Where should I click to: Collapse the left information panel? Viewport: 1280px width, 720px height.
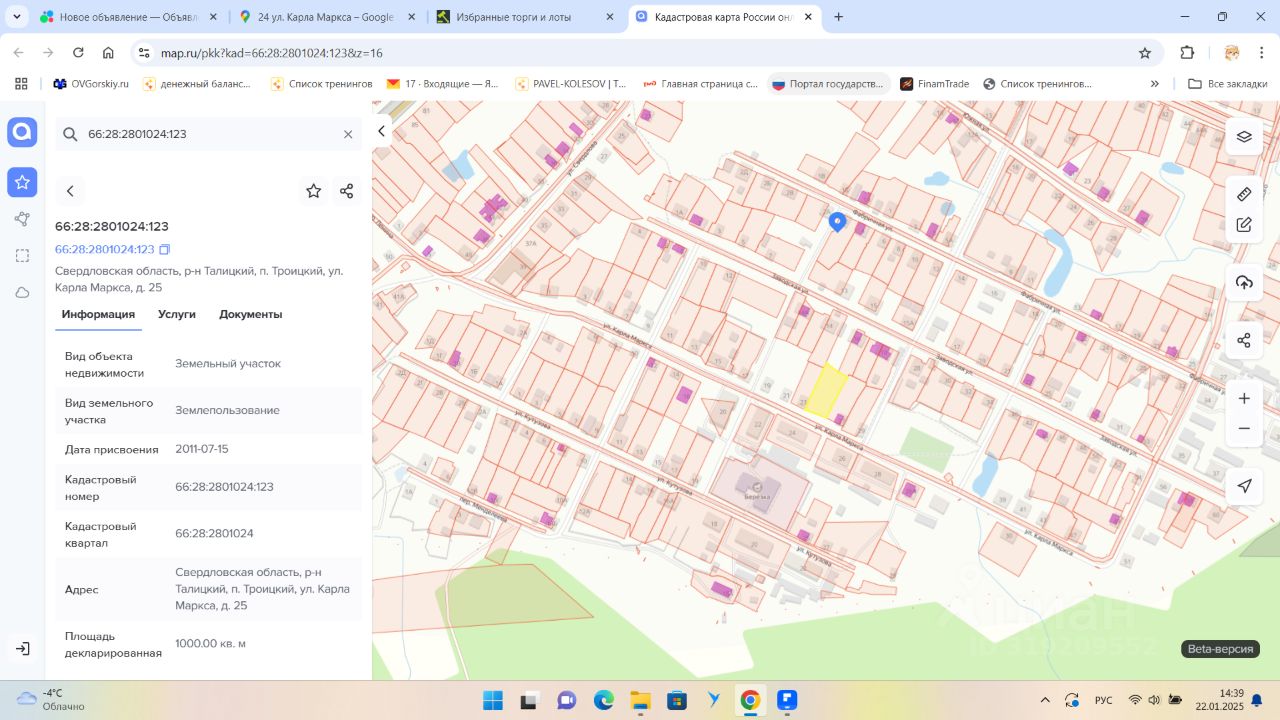click(x=381, y=131)
